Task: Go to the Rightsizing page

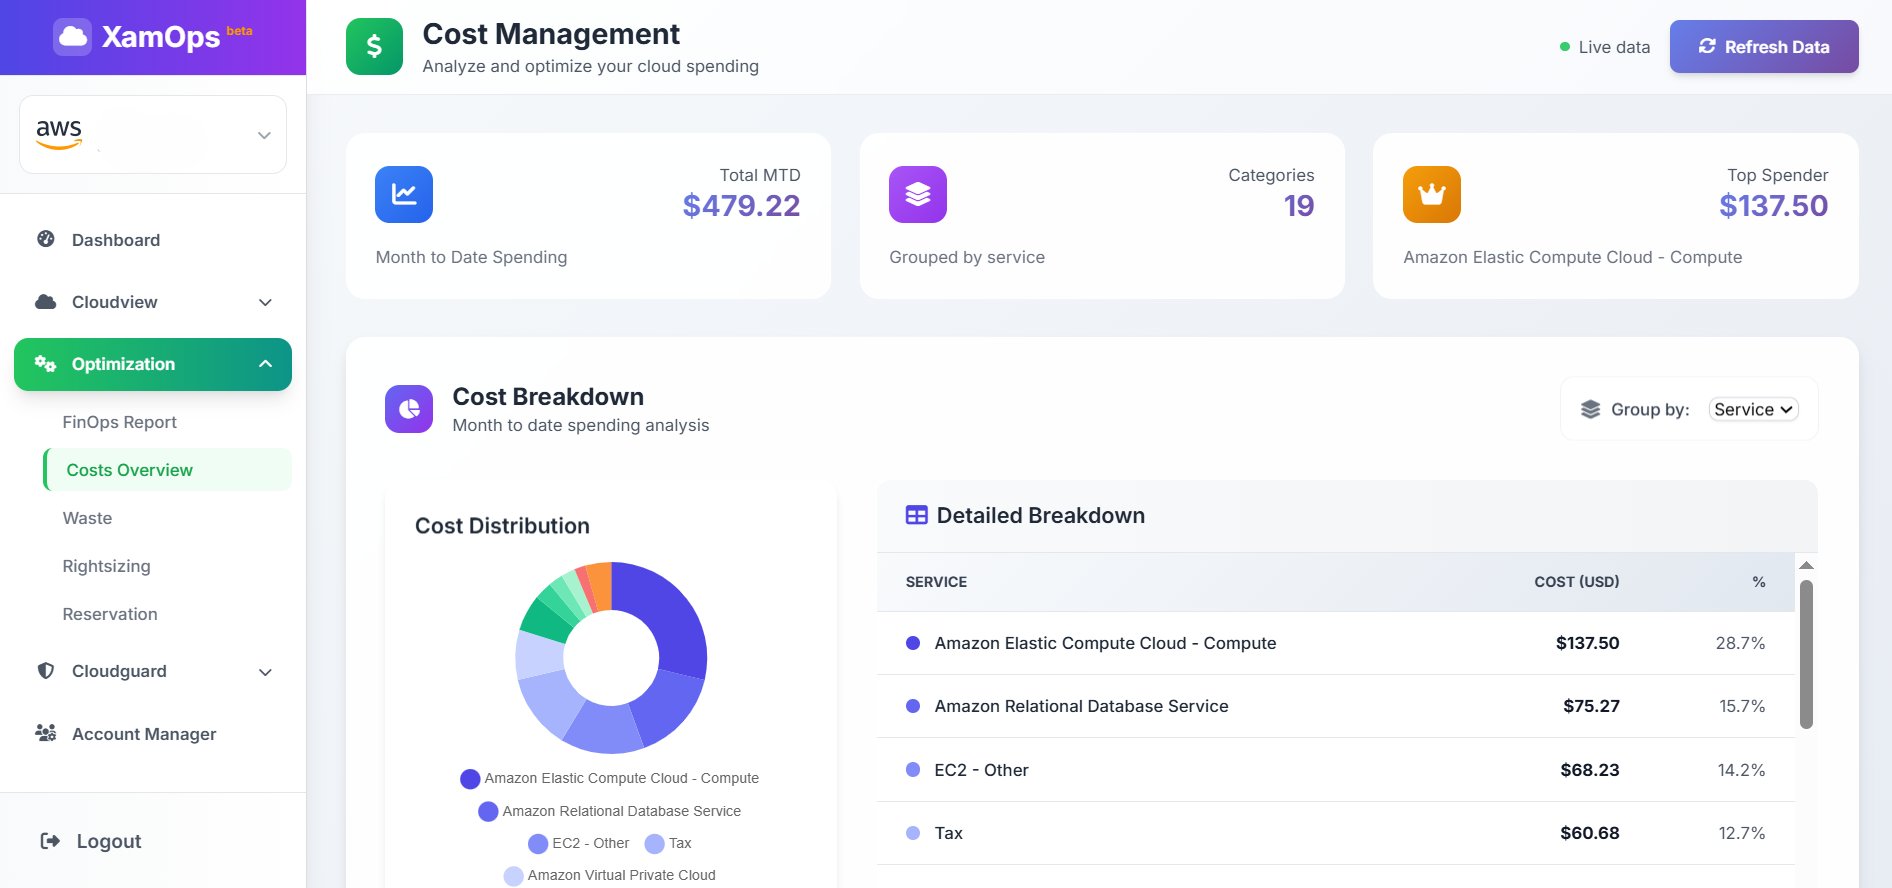Action: click(x=107, y=566)
